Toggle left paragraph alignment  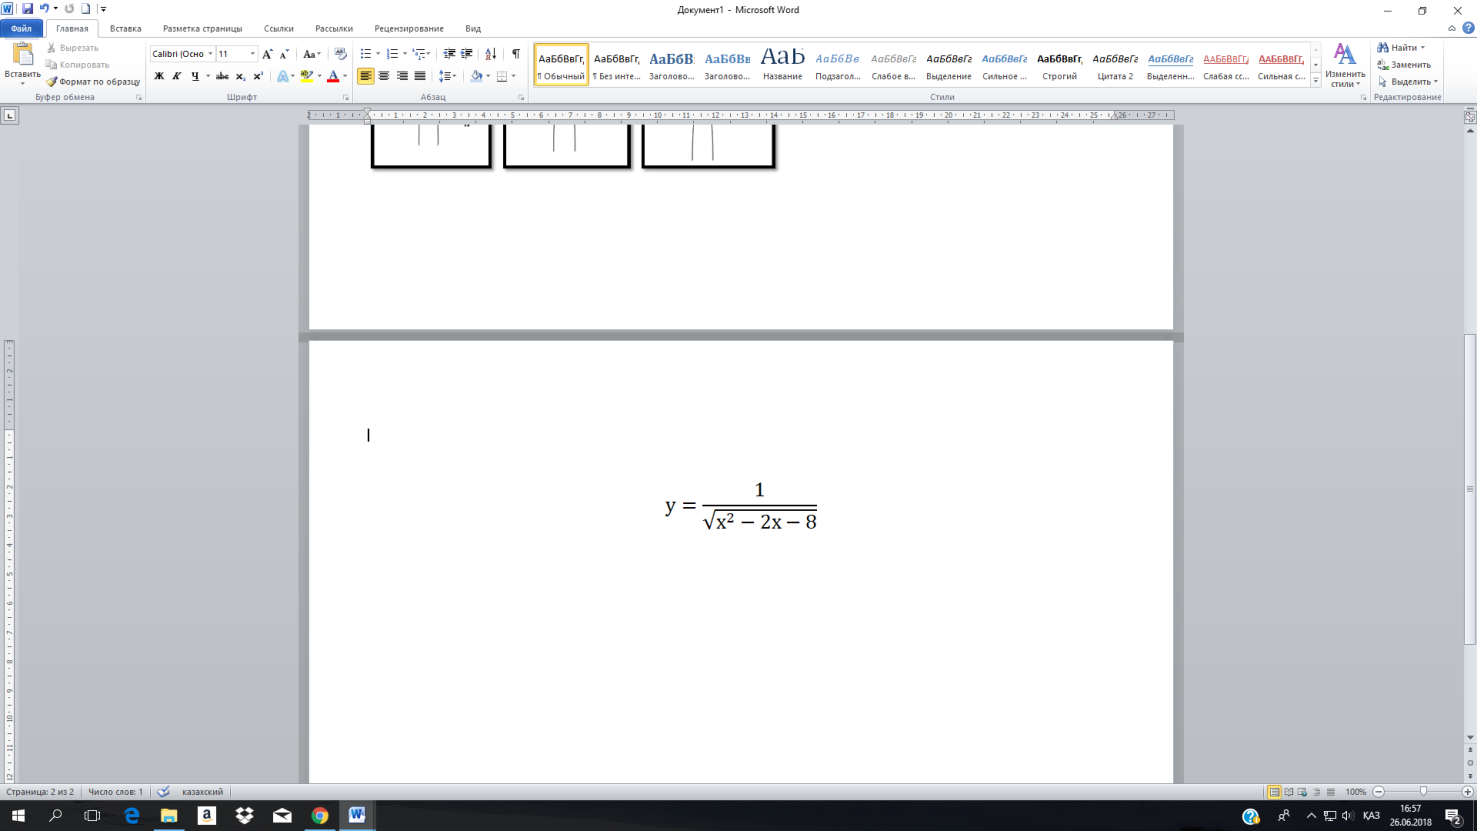366,76
